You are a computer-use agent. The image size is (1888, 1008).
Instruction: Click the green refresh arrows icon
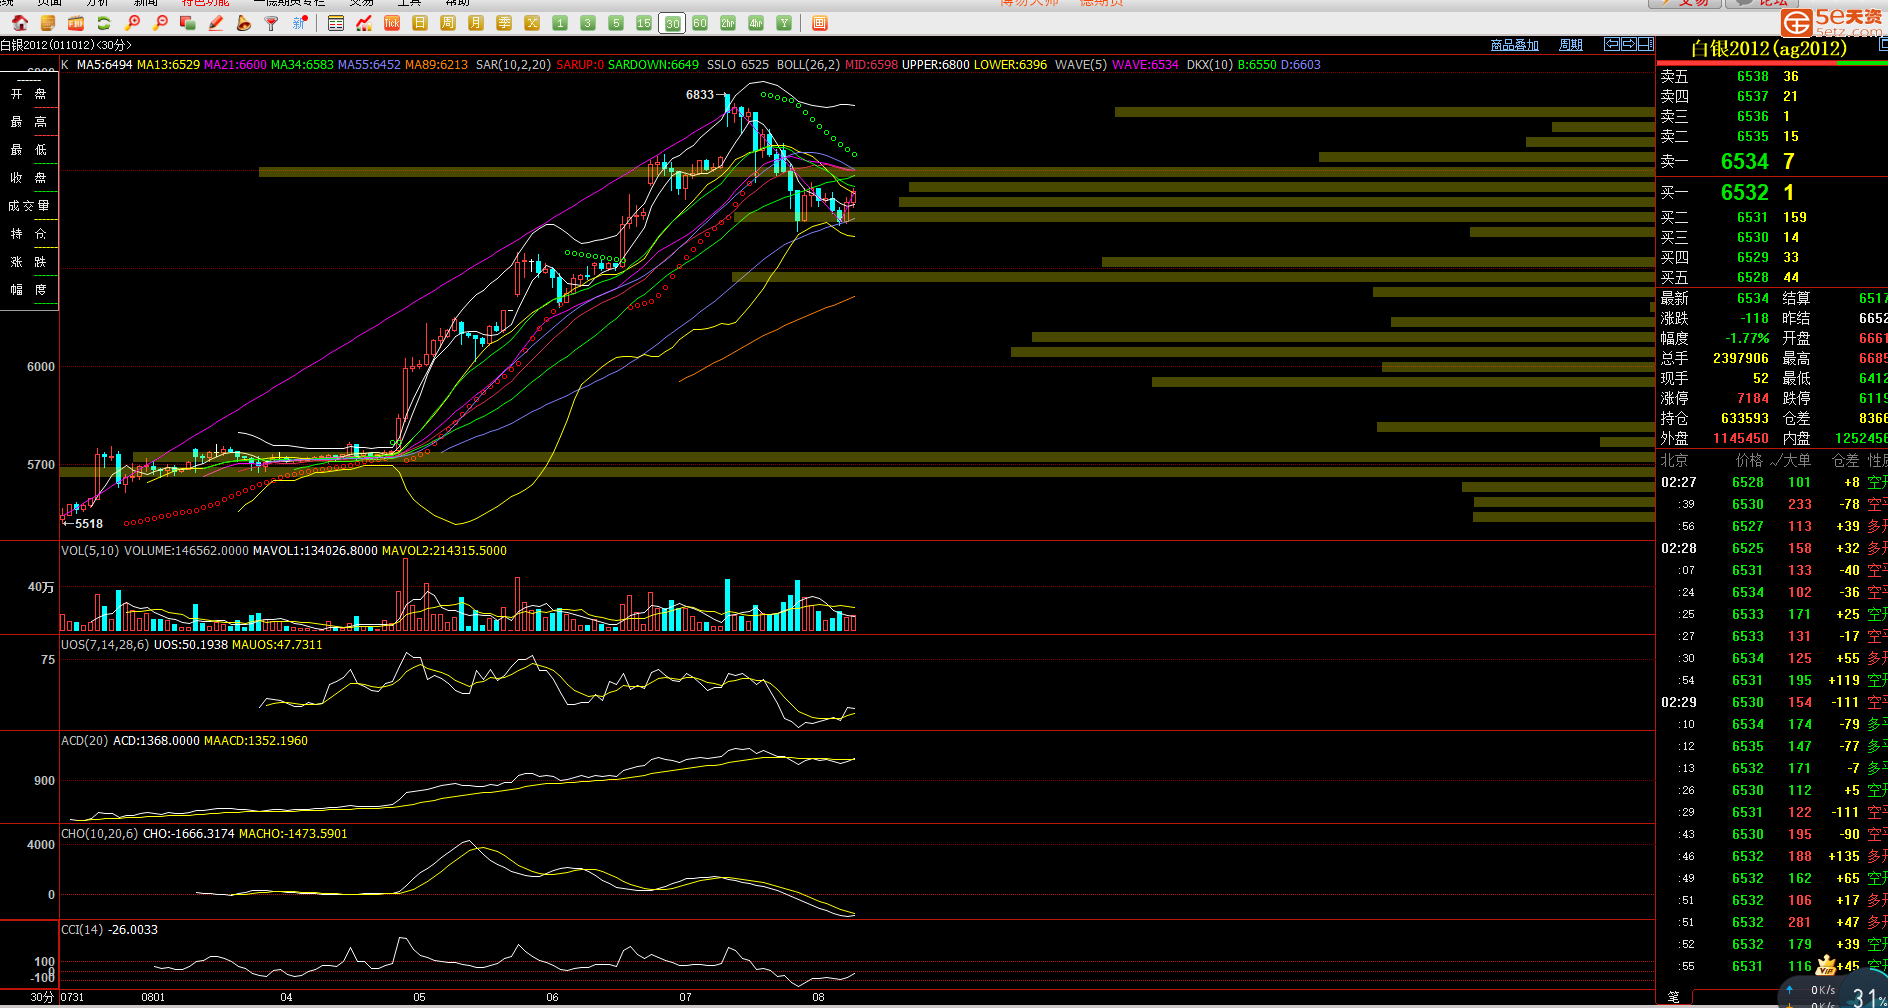click(104, 23)
